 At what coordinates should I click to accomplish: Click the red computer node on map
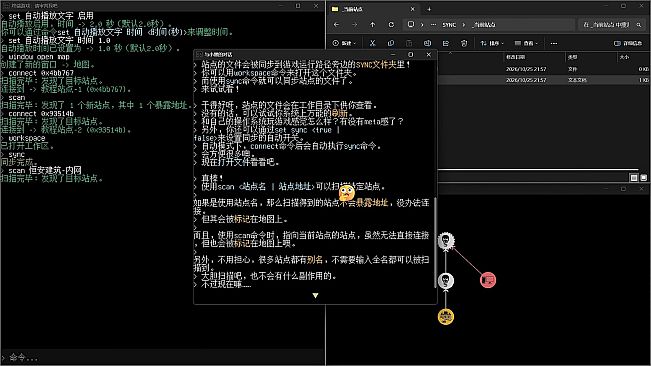pyautogui.click(x=488, y=280)
